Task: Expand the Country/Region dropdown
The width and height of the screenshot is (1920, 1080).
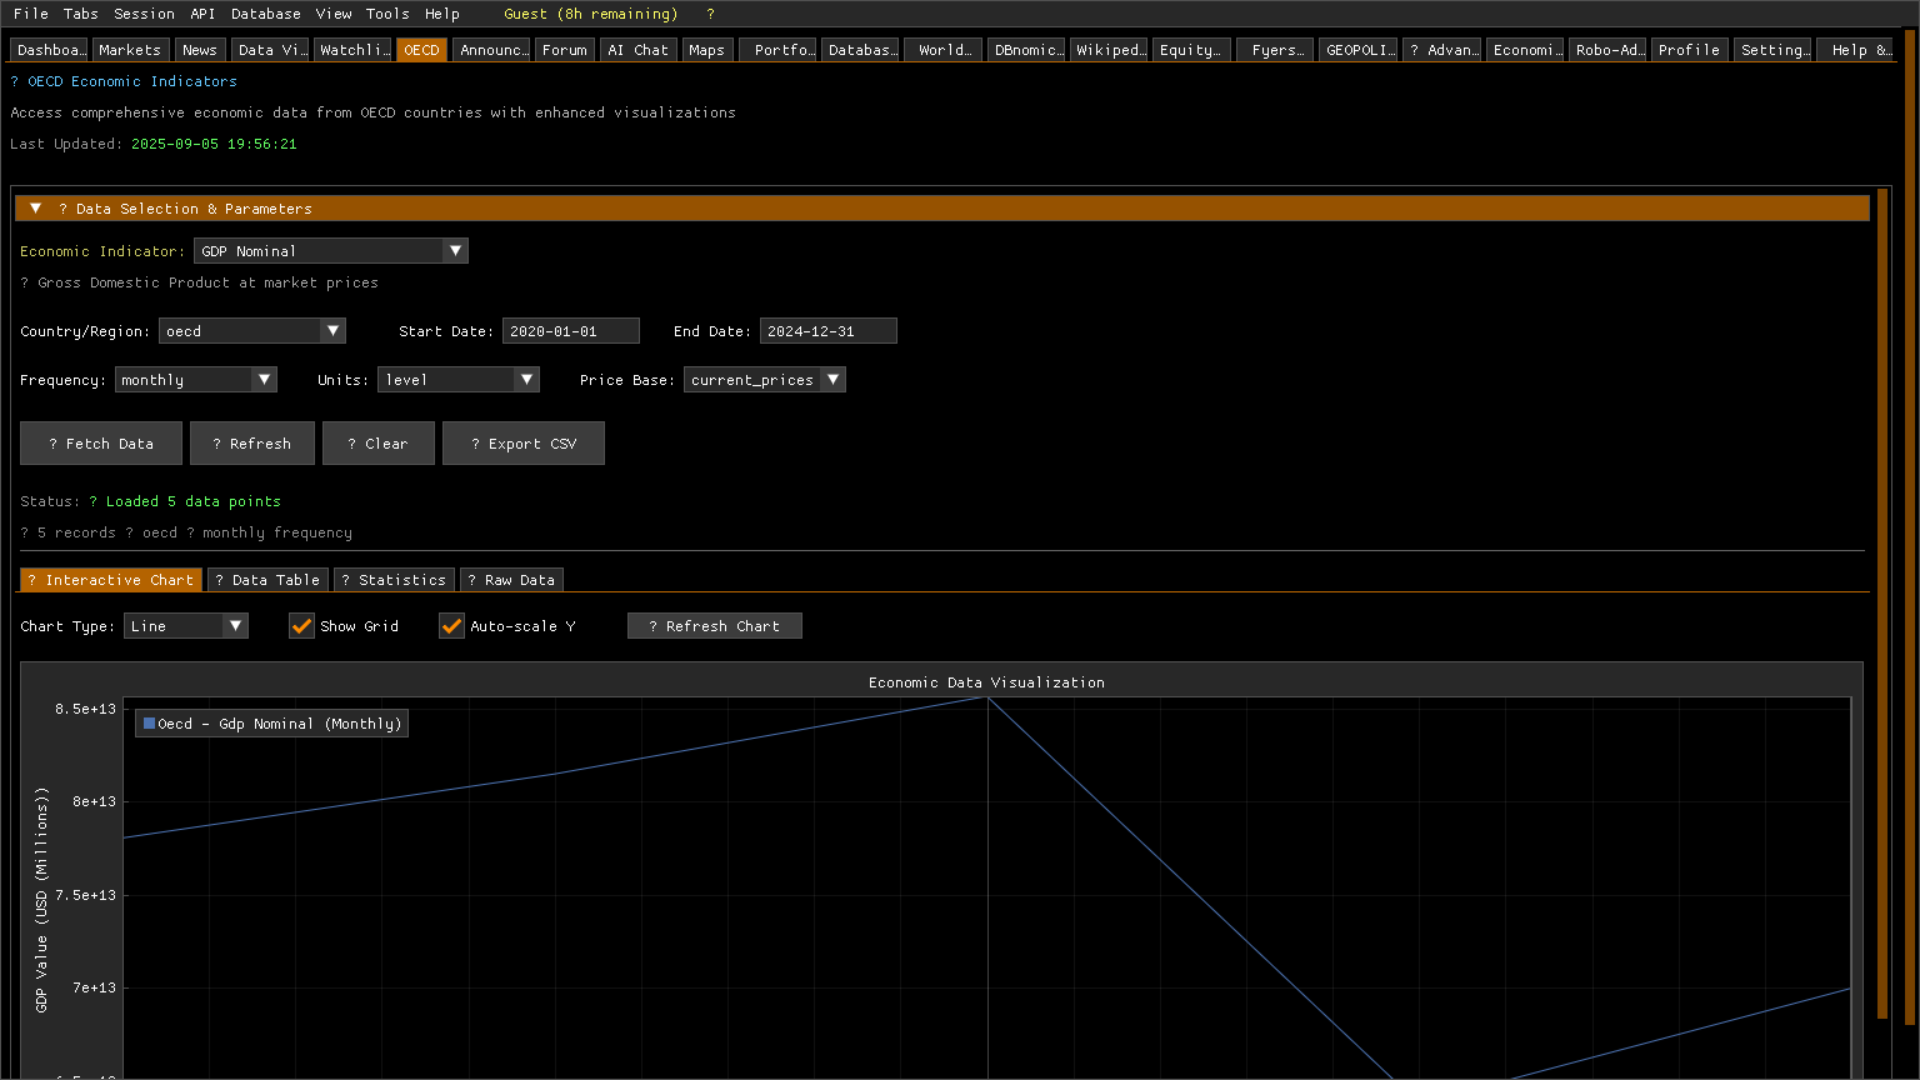Action: point(333,331)
